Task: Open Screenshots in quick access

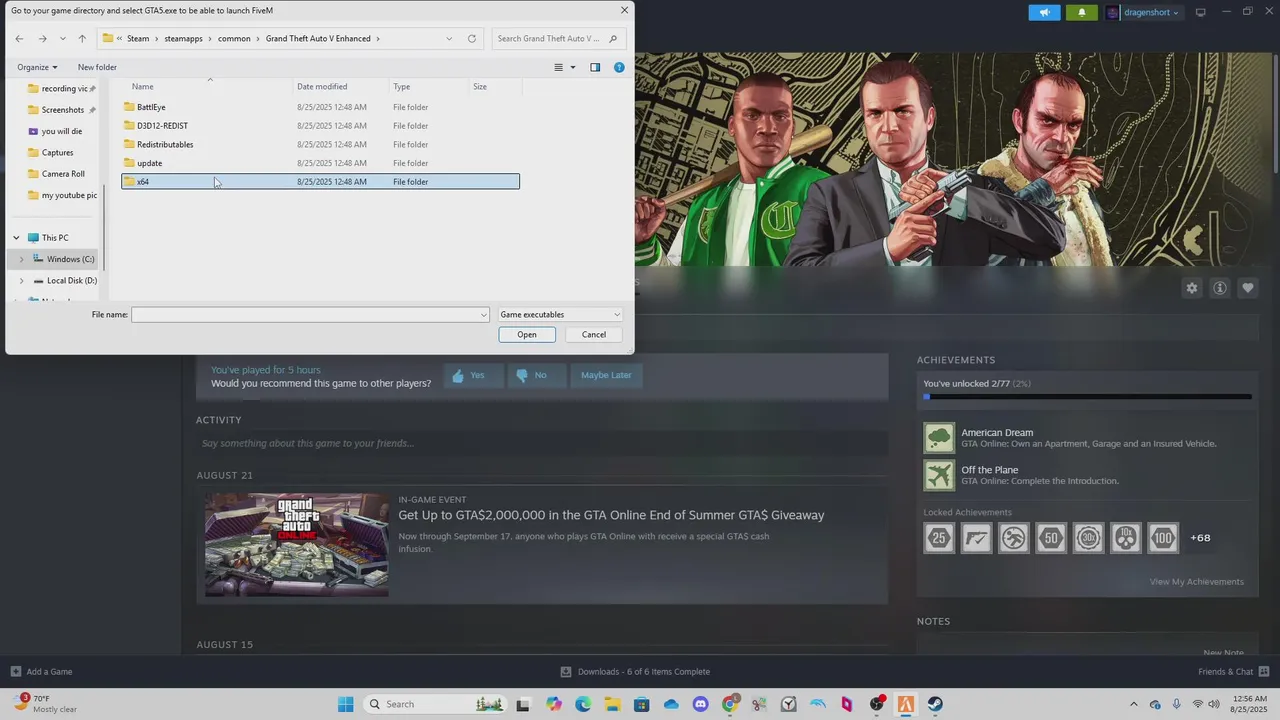Action: tap(62, 110)
